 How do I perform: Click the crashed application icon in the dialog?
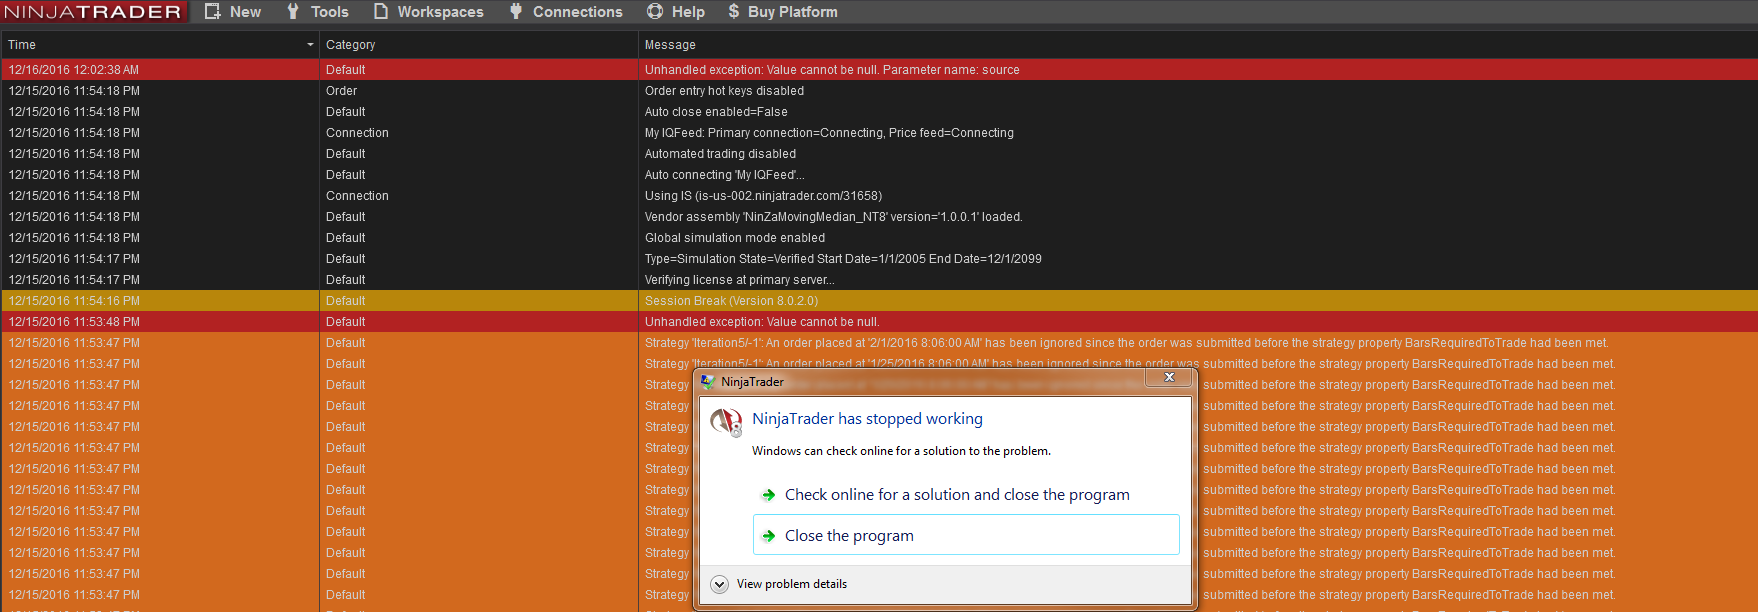727,421
